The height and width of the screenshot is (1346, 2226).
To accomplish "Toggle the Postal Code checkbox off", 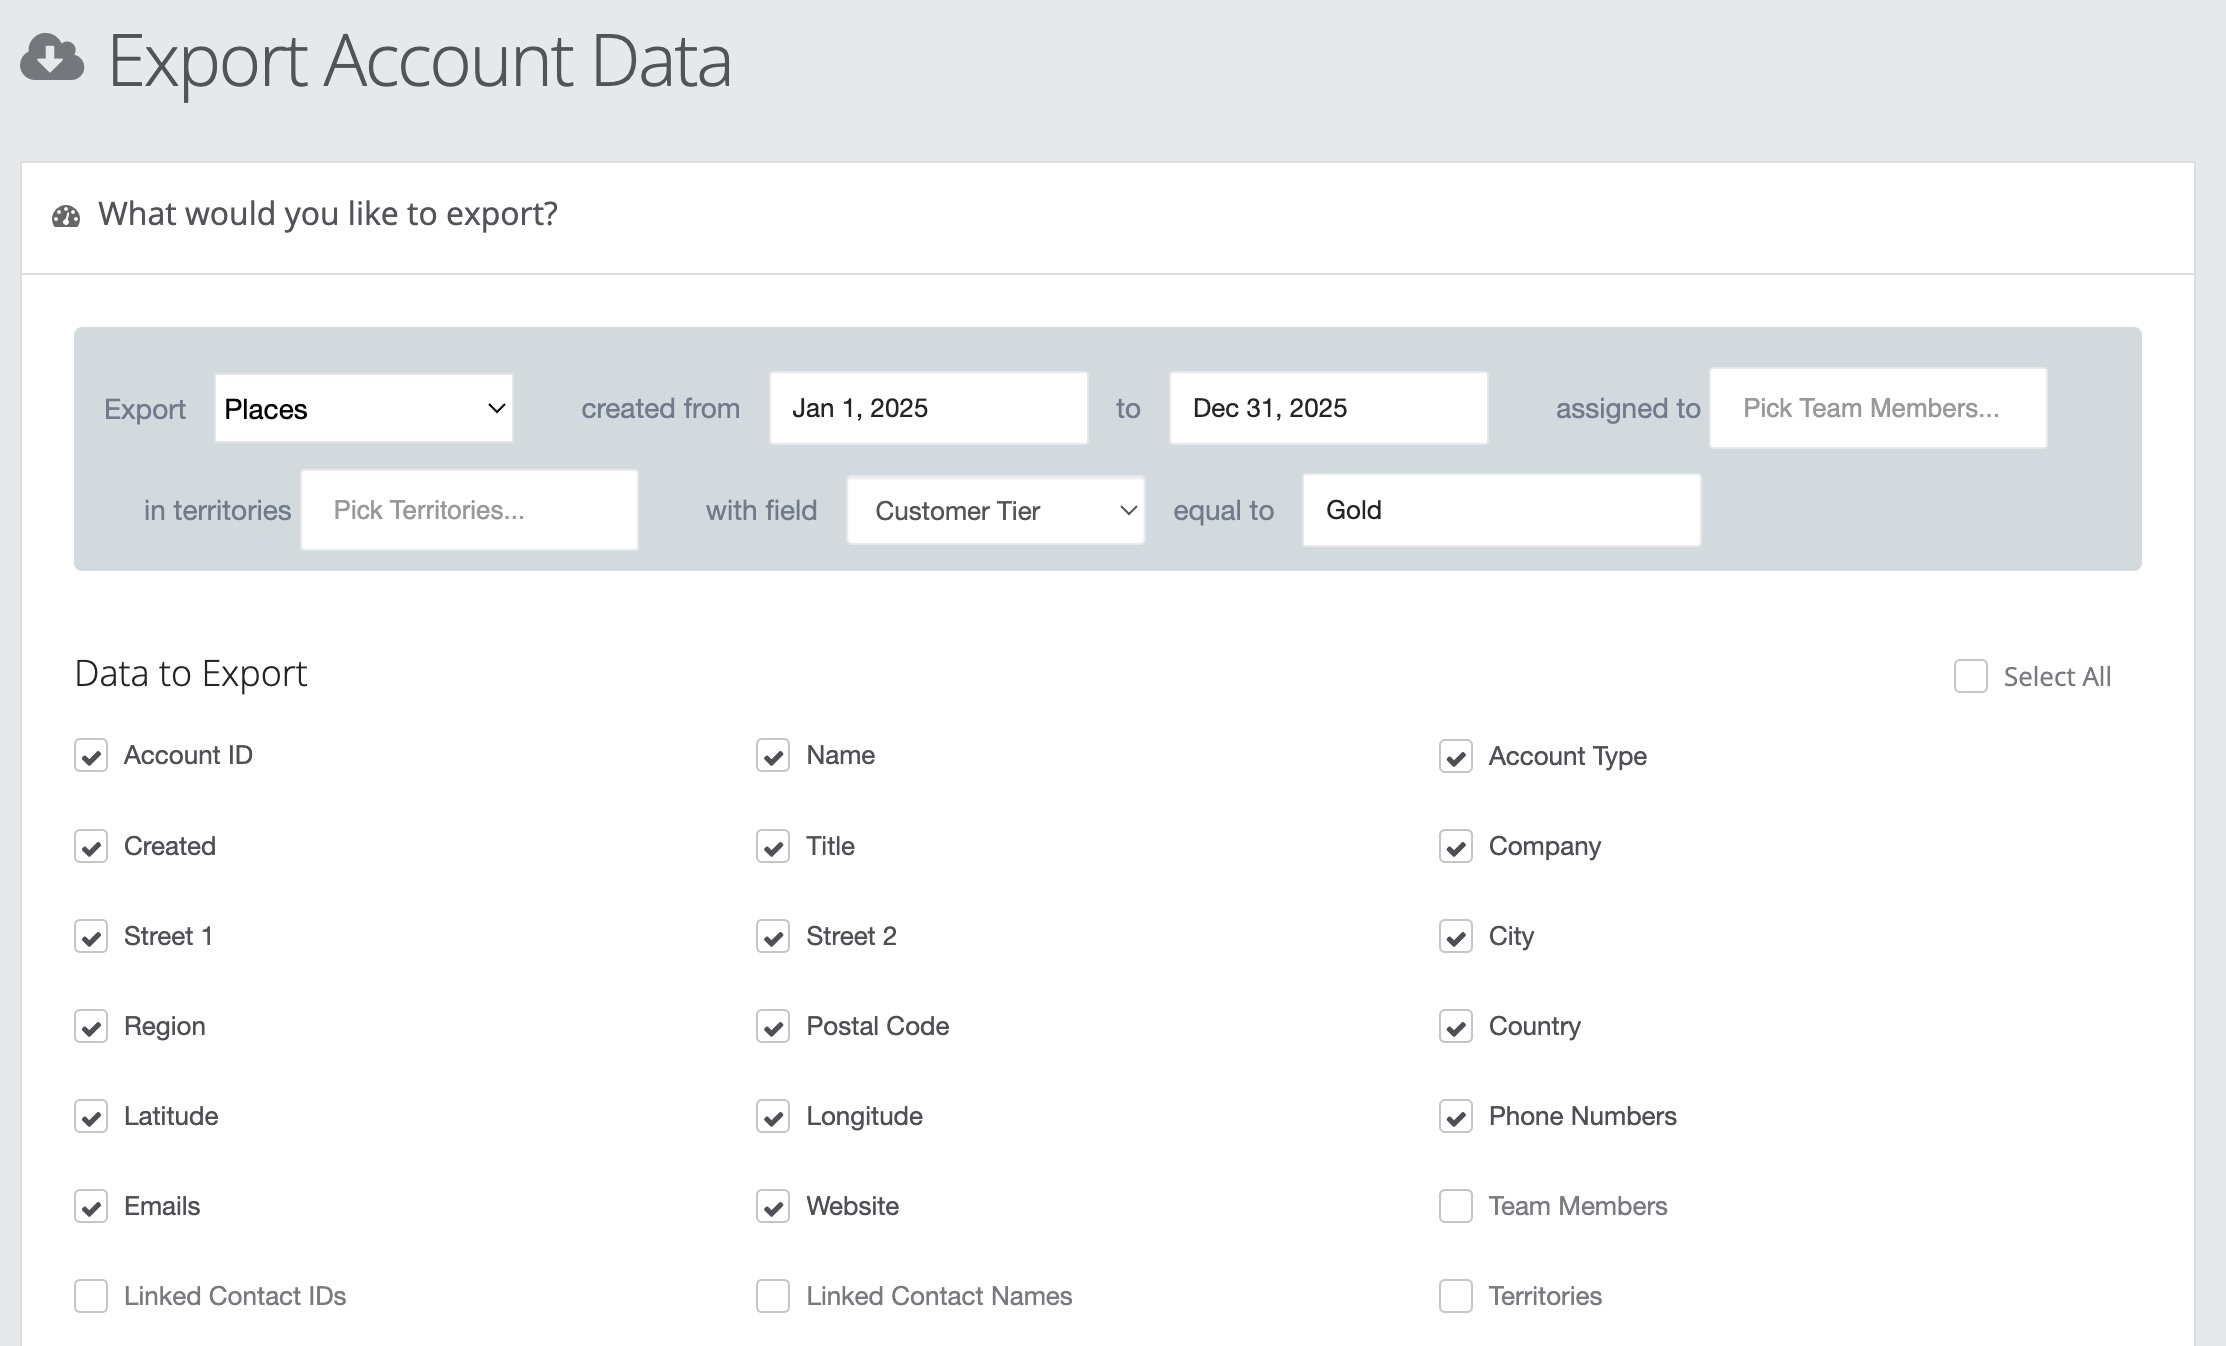I will [x=773, y=1026].
